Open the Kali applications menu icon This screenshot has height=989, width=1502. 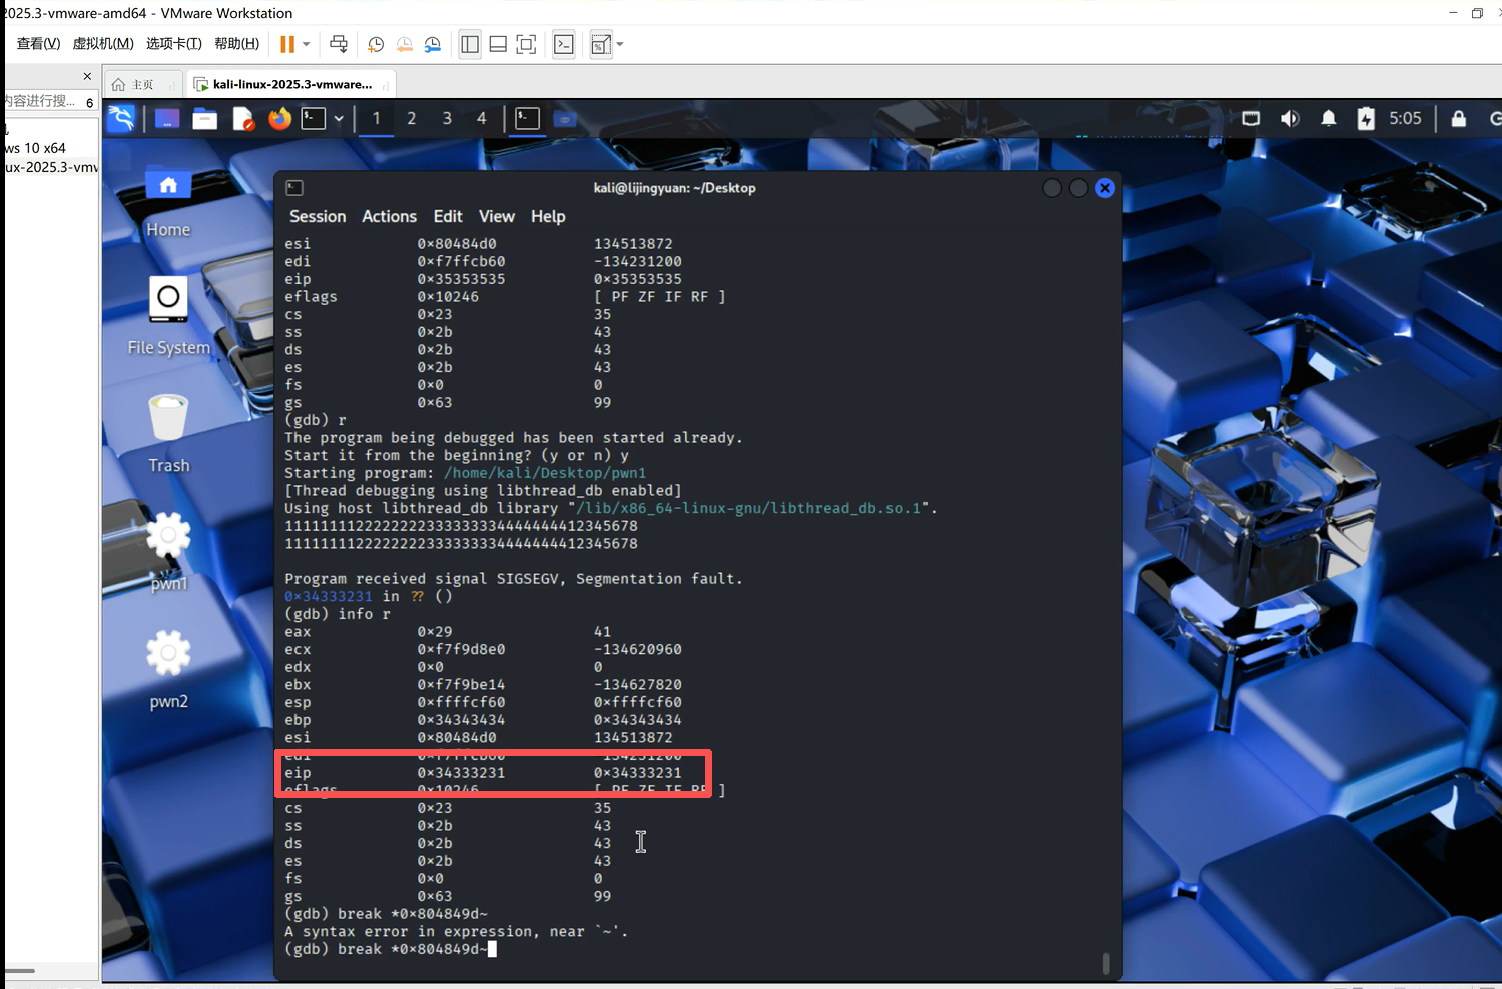point(121,119)
